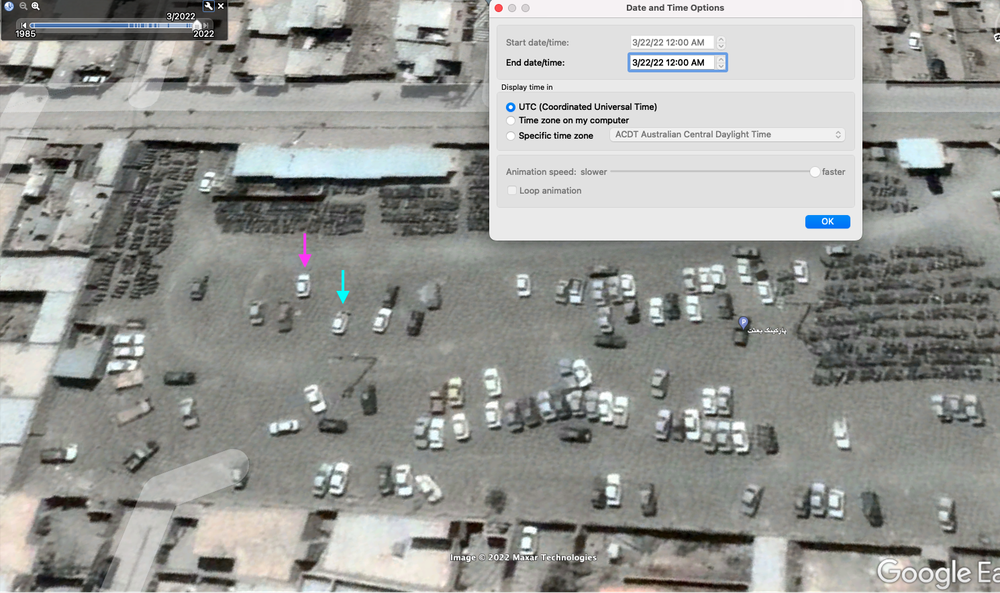
Task: Jump to next imagery date
Action: click(x=205, y=26)
